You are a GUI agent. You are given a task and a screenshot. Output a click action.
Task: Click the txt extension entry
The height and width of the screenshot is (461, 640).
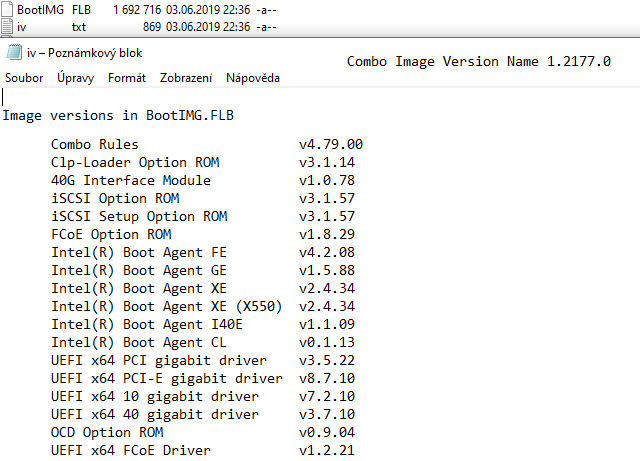(x=79, y=27)
